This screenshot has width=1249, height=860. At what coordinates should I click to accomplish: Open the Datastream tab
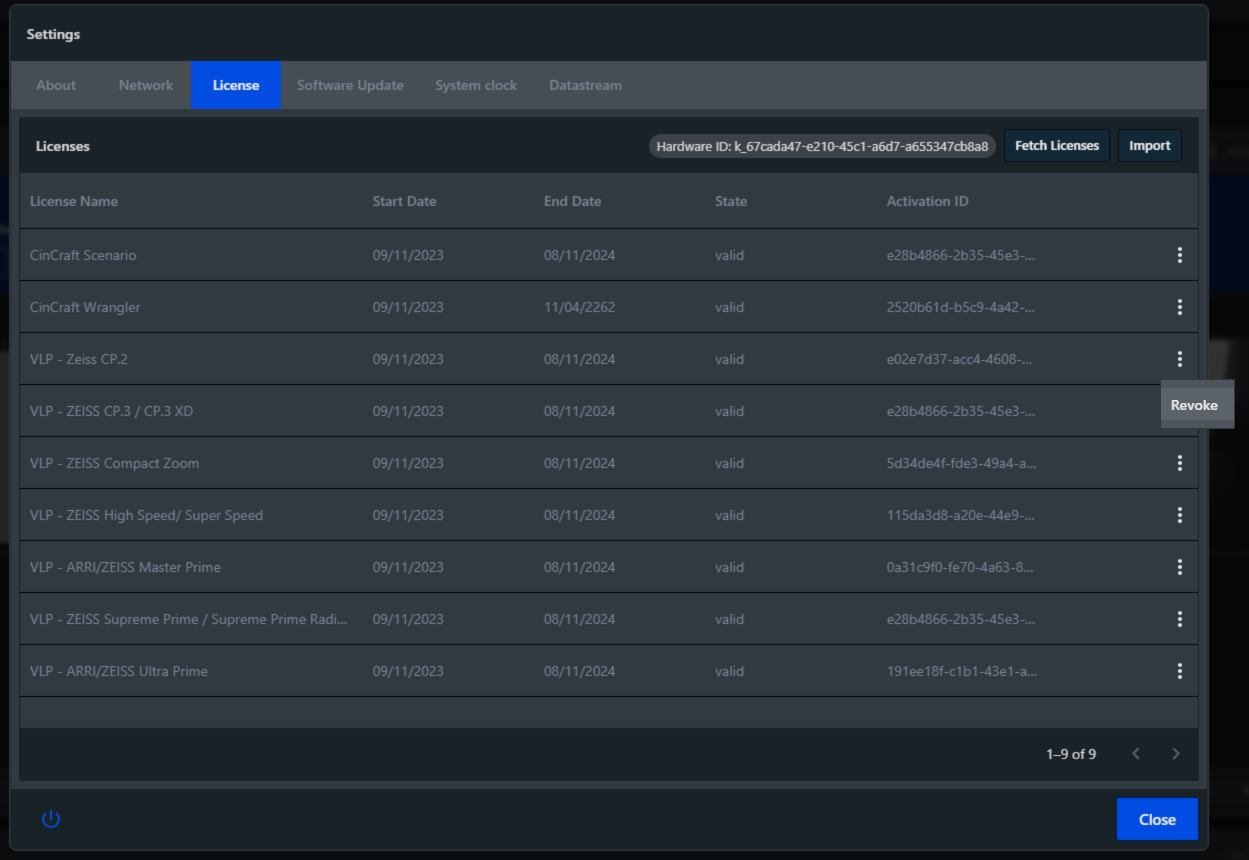click(585, 85)
